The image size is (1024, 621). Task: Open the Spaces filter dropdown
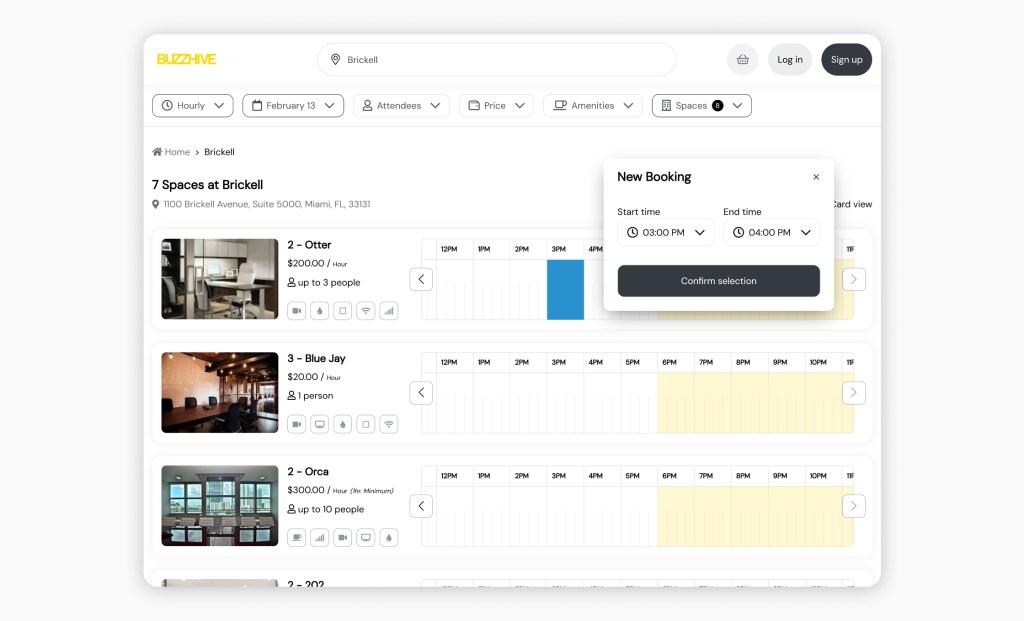tap(701, 106)
